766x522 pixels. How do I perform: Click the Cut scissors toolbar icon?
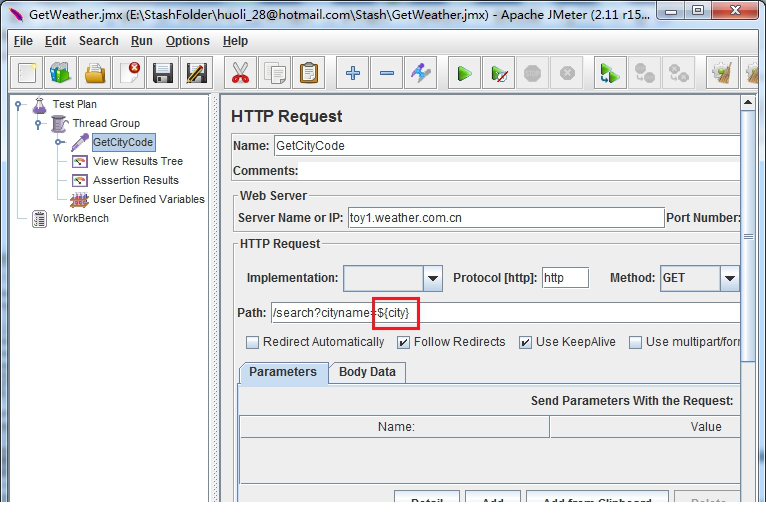click(x=240, y=73)
